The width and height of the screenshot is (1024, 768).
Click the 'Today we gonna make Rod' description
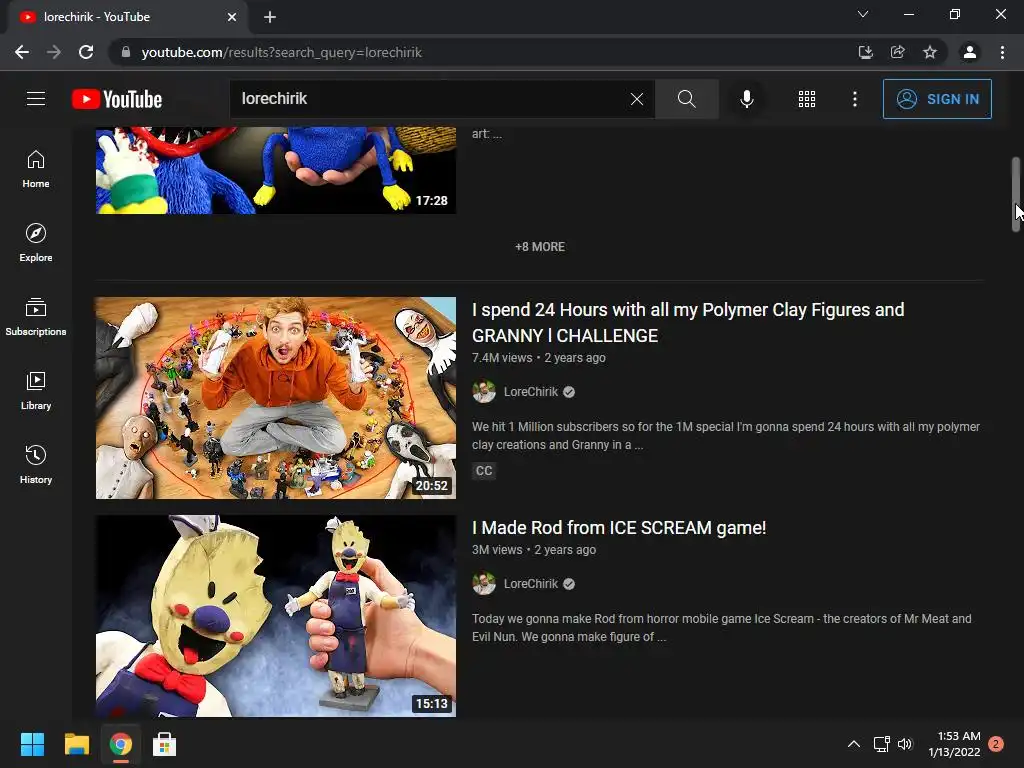coord(722,628)
